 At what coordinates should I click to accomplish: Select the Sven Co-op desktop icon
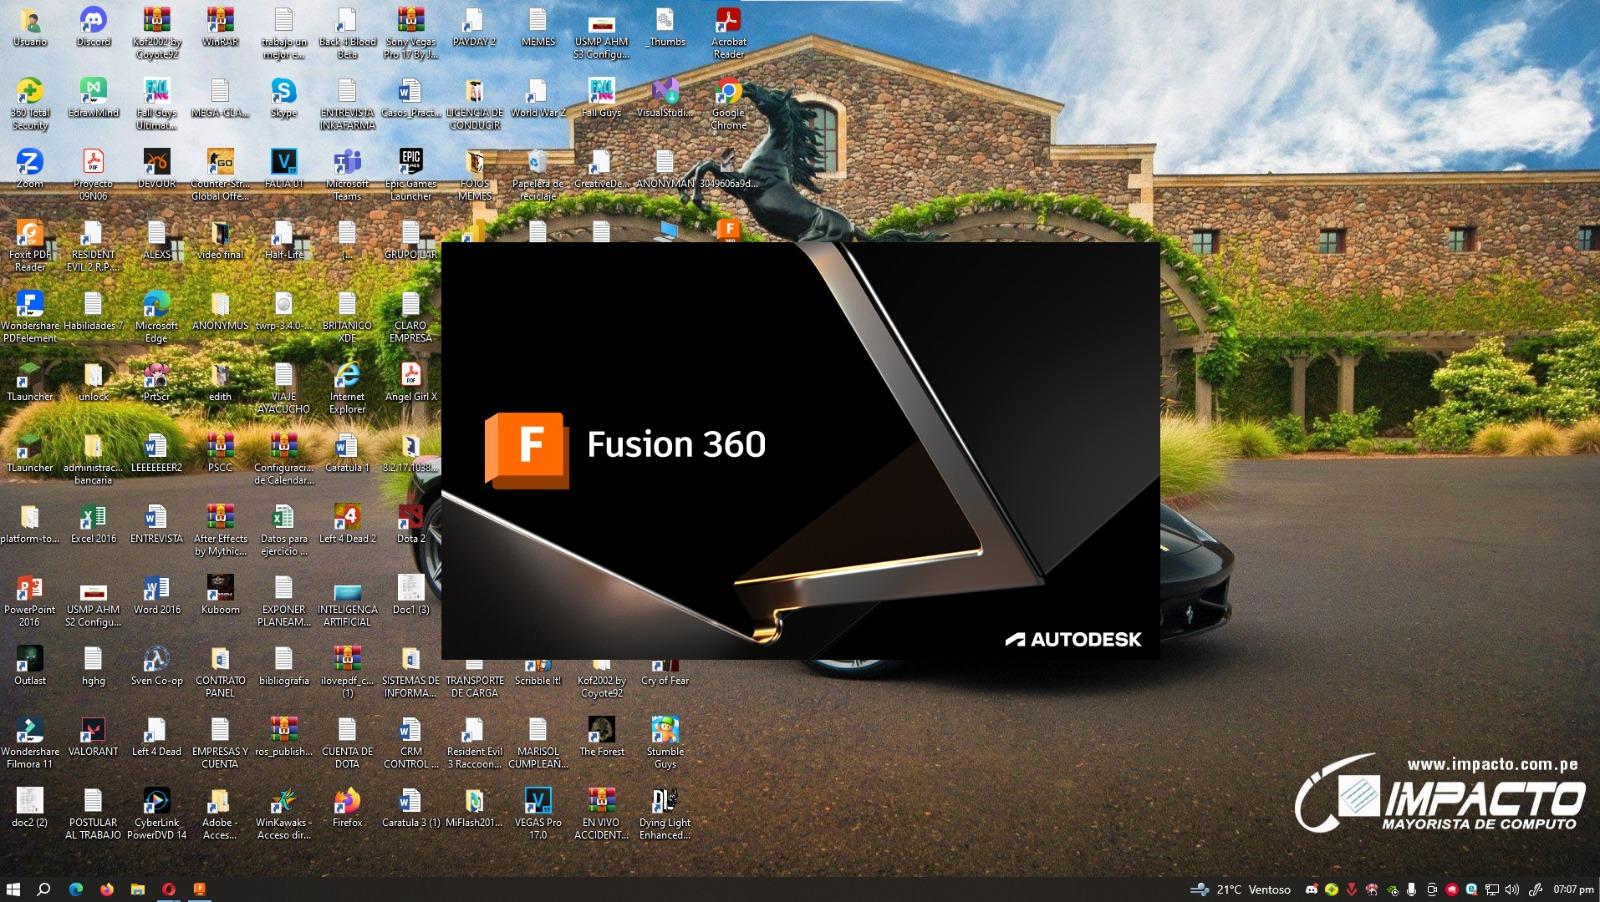tap(156, 666)
